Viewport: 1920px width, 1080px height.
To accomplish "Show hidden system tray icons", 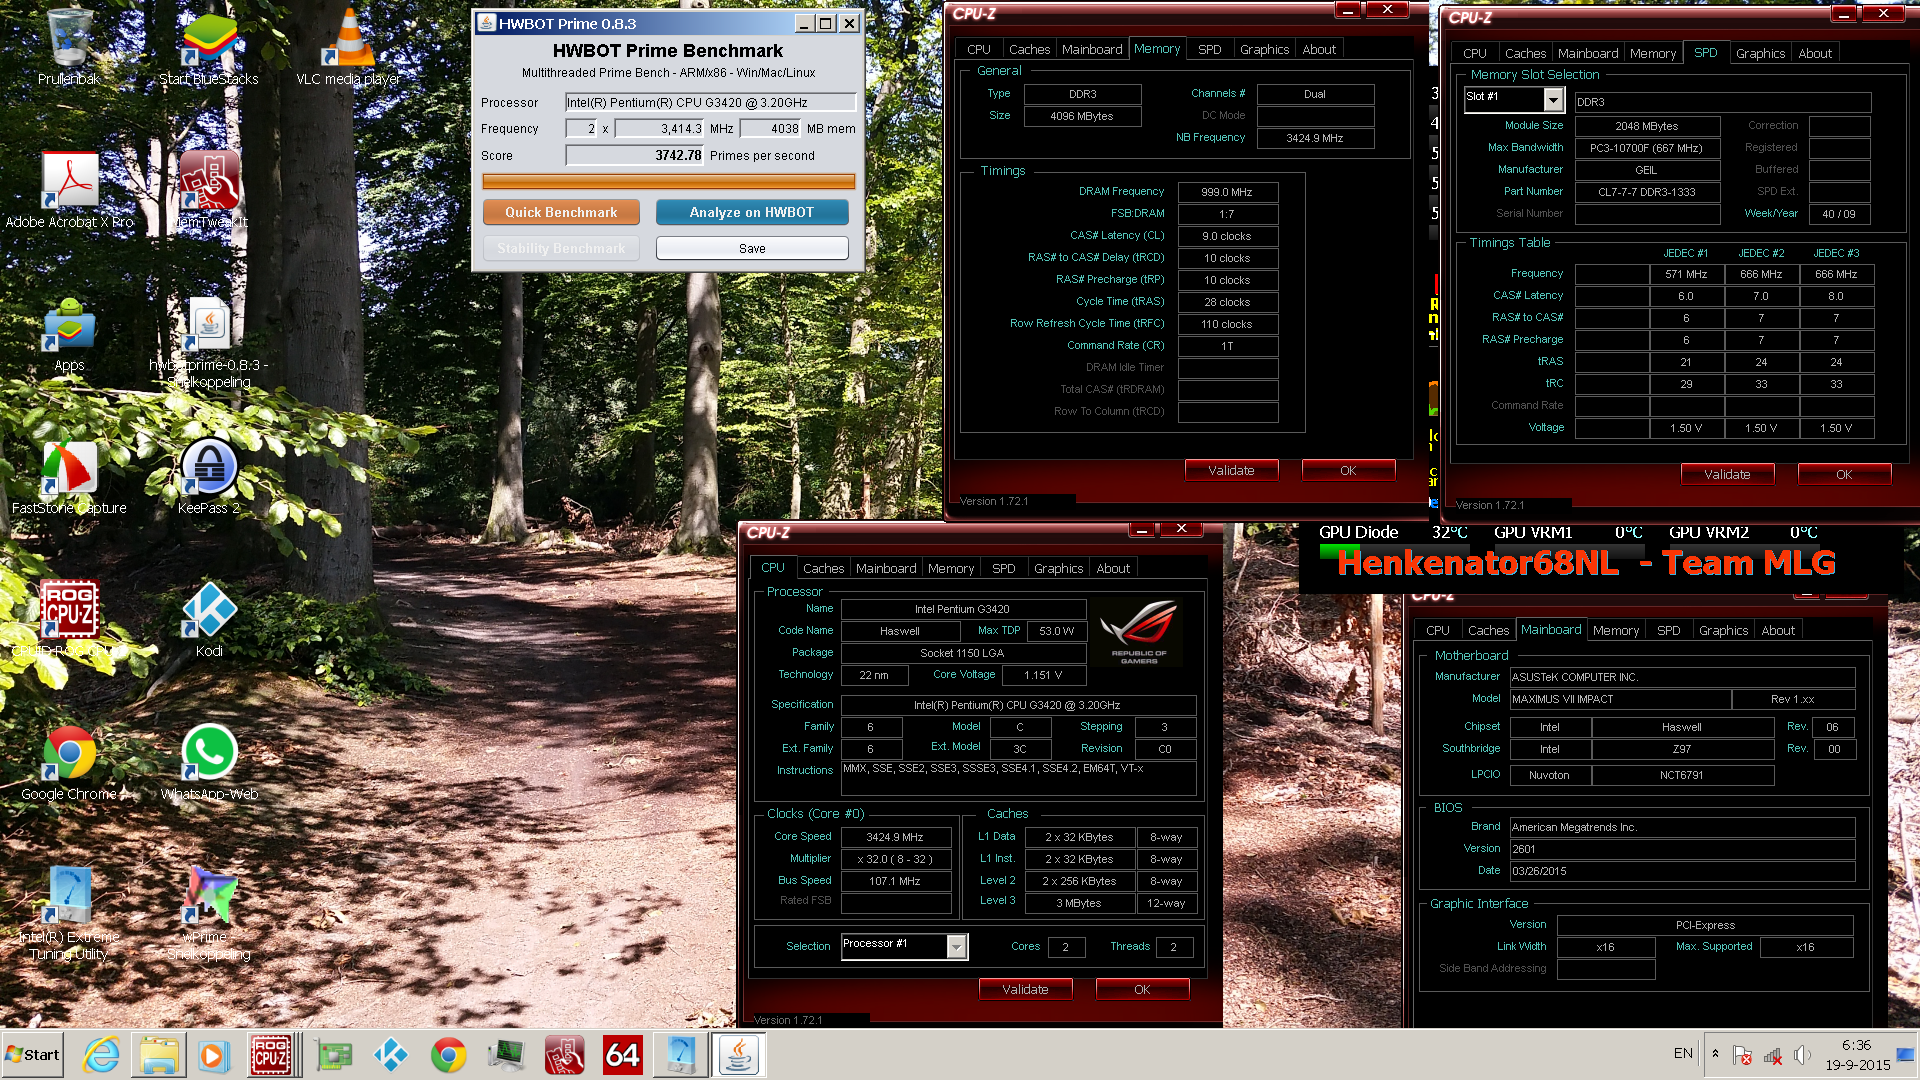I will tap(1715, 1054).
